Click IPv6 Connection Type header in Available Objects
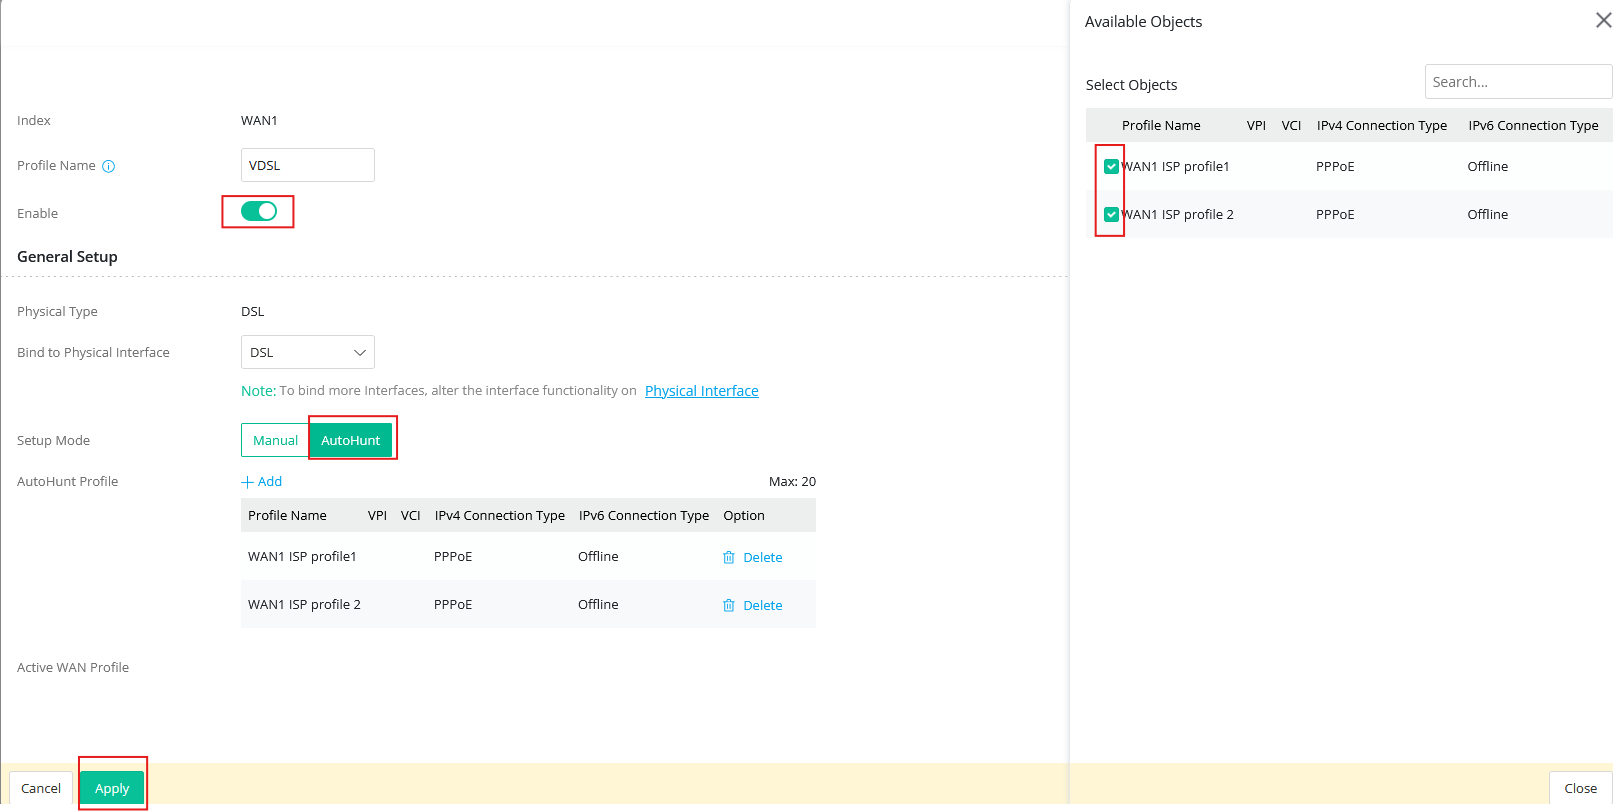This screenshot has height=811, width=1613. click(1533, 126)
